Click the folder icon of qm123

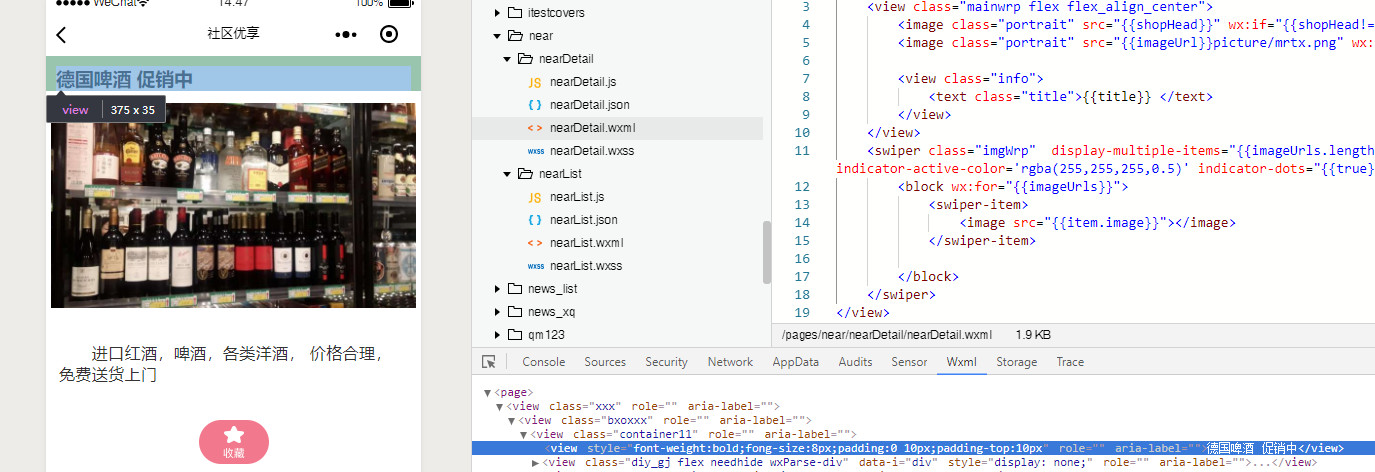pos(515,335)
